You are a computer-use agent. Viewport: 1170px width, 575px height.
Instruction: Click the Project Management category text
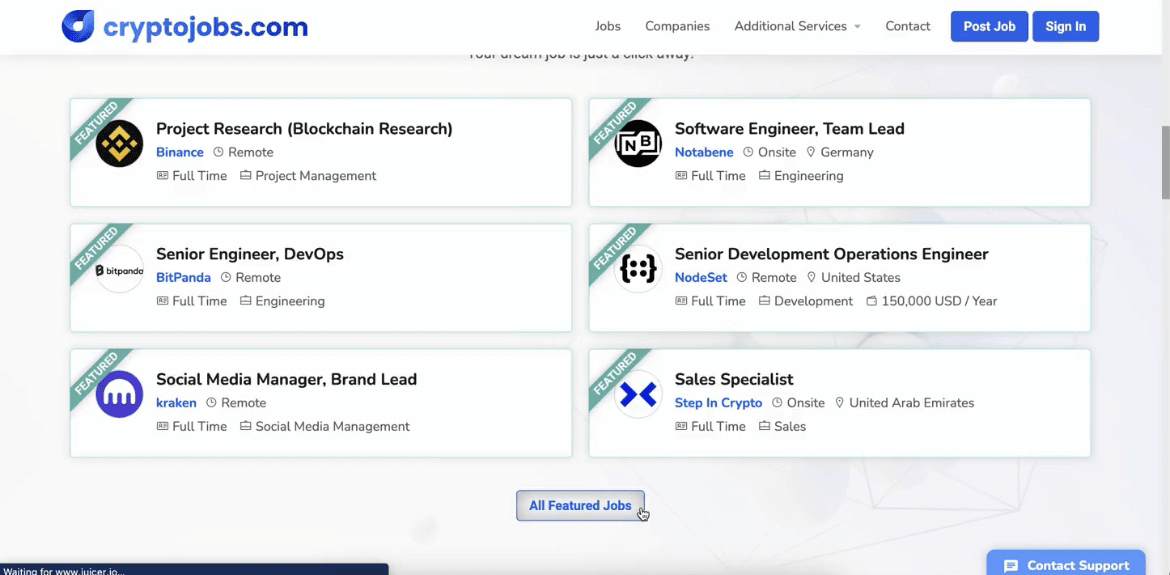pos(316,176)
